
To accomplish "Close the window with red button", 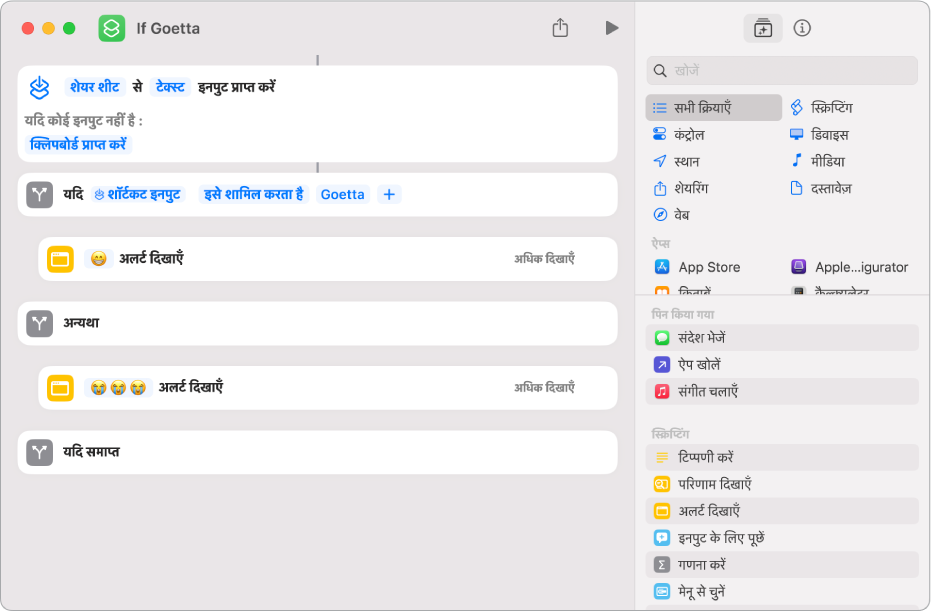I will click(27, 28).
